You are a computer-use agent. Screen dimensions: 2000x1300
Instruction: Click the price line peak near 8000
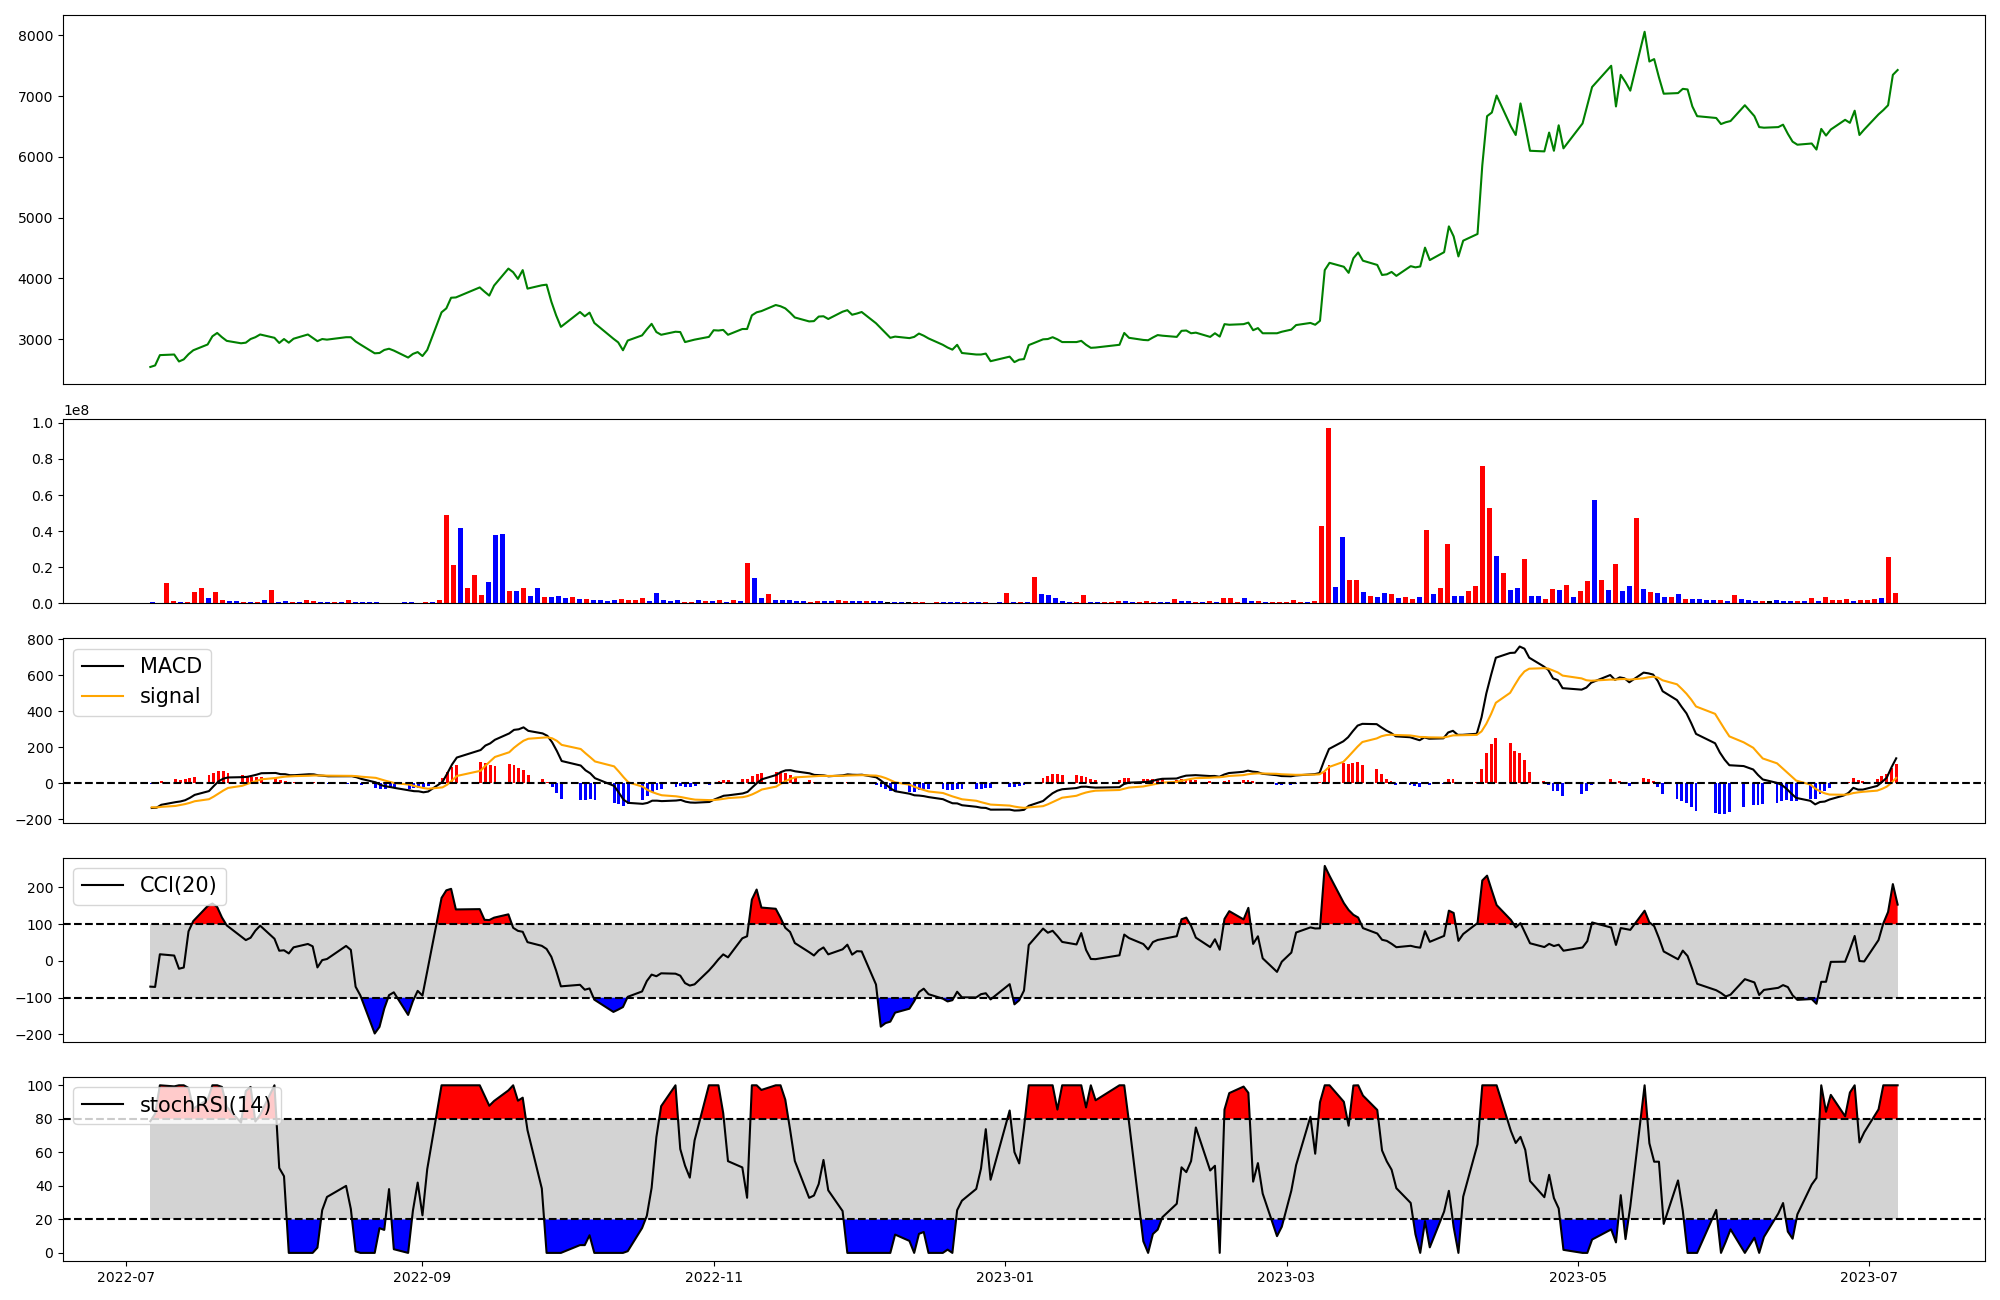tap(1644, 32)
